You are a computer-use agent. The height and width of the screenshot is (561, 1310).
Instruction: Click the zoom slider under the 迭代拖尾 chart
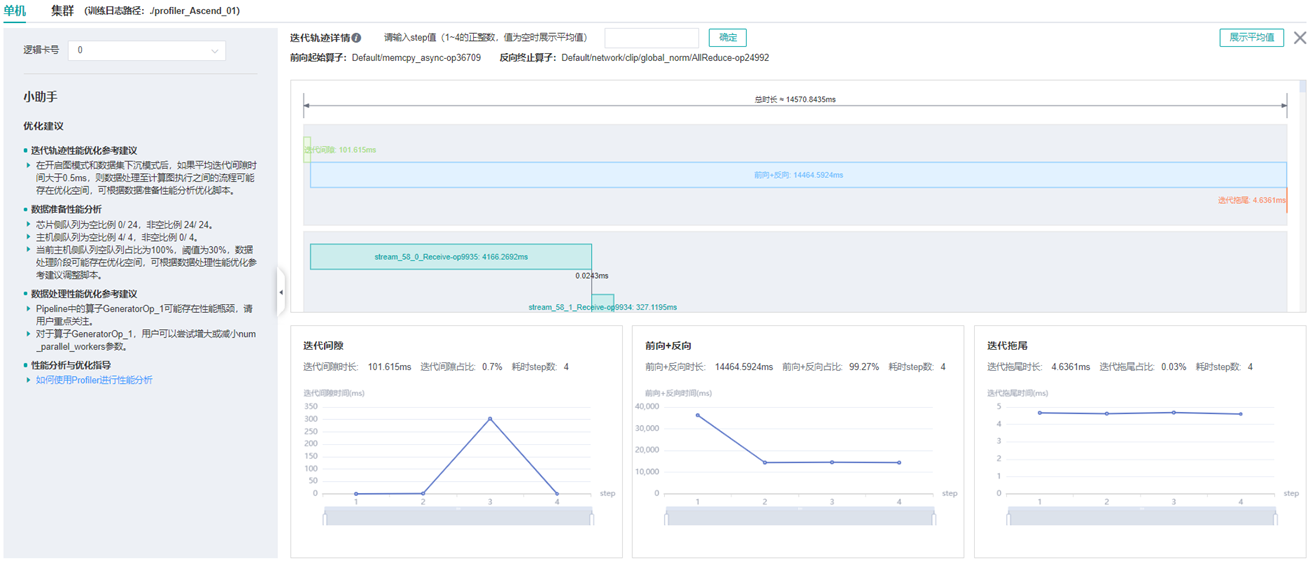(1142, 516)
